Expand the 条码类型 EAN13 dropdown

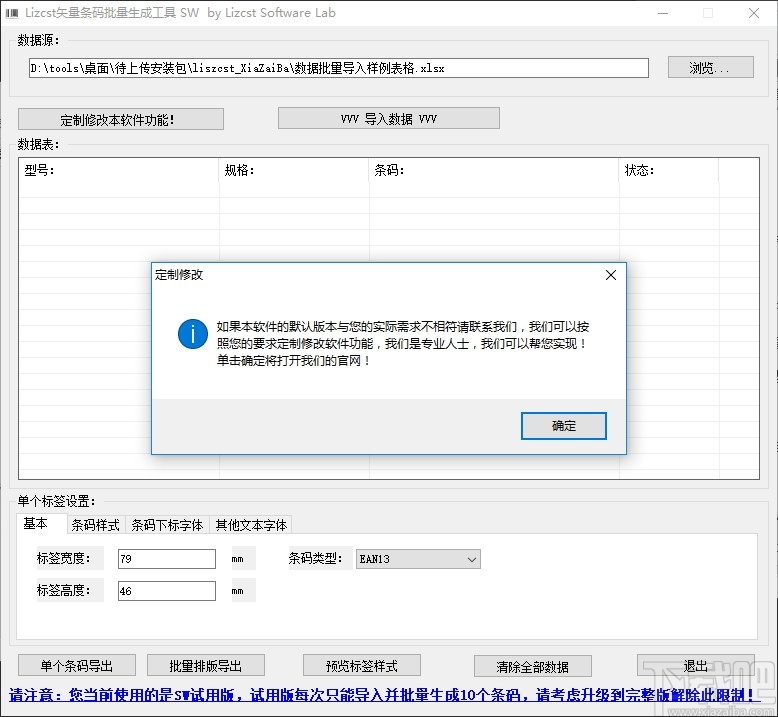tap(418, 559)
